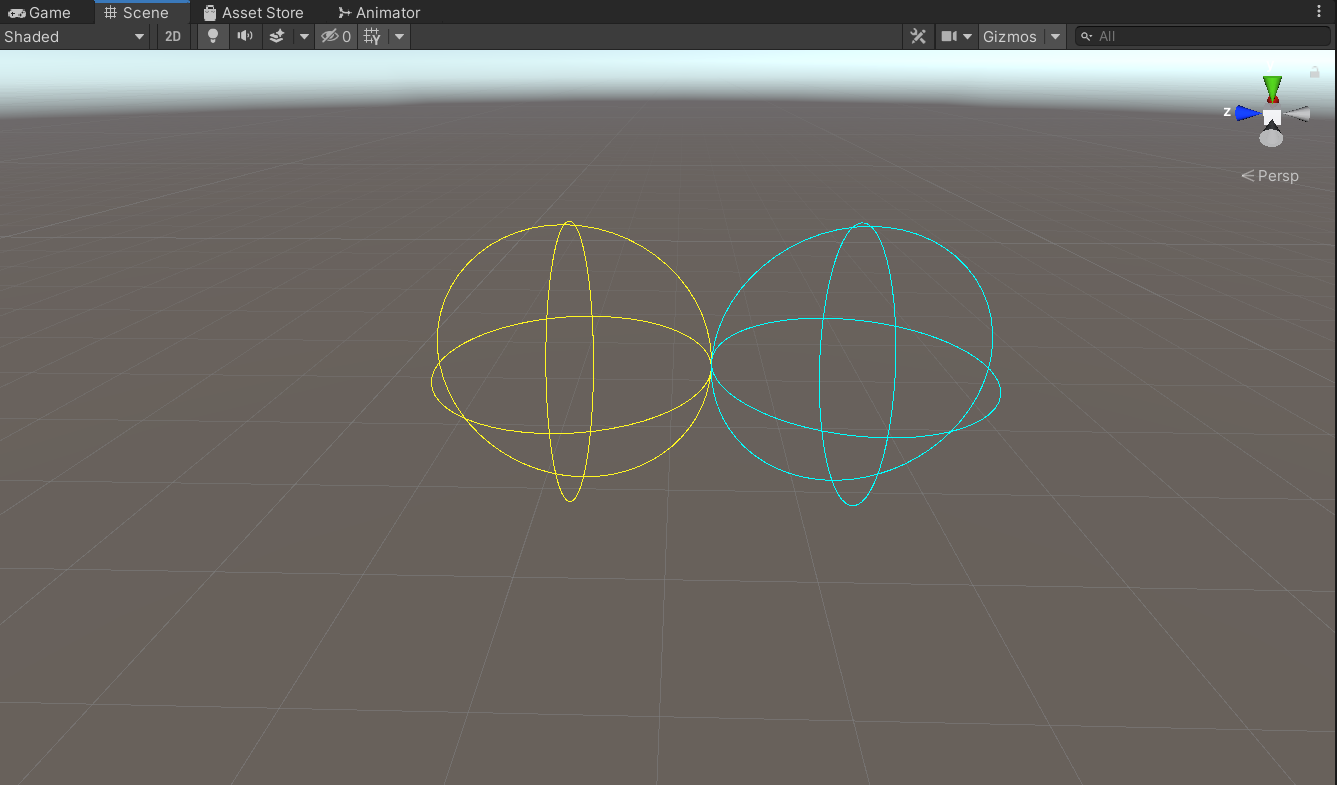Click the gizmo center cube
This screenshot has width=1337, height=785.
[1272, 117]
